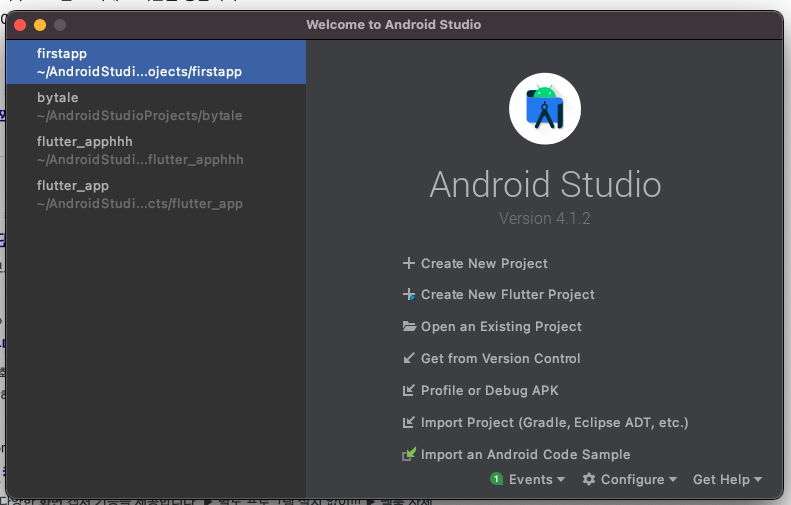Choose Create New Flutter Project
Viewport: 791px width, 505px height.
pos(507,295)
